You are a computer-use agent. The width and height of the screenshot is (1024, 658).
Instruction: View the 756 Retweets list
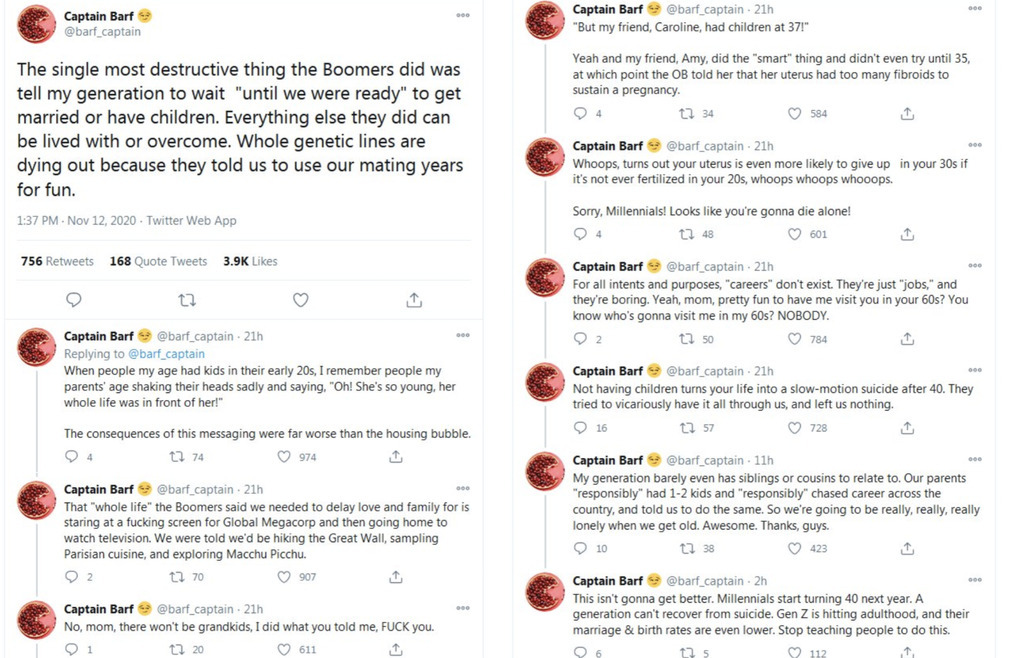click(57, 261)
